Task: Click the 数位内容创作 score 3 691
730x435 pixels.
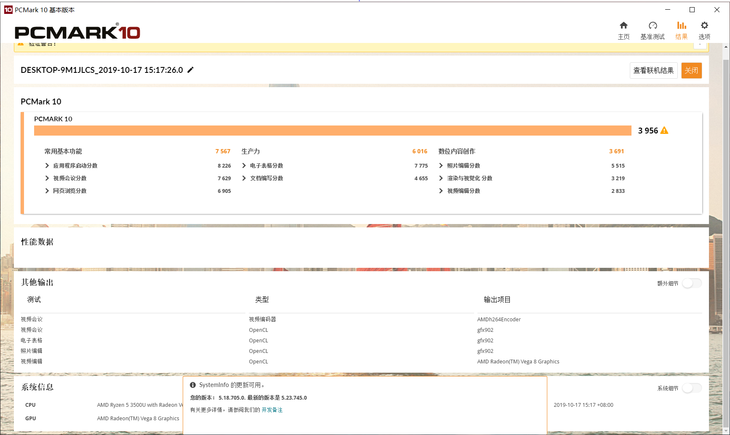Action: tap(616, 151)
